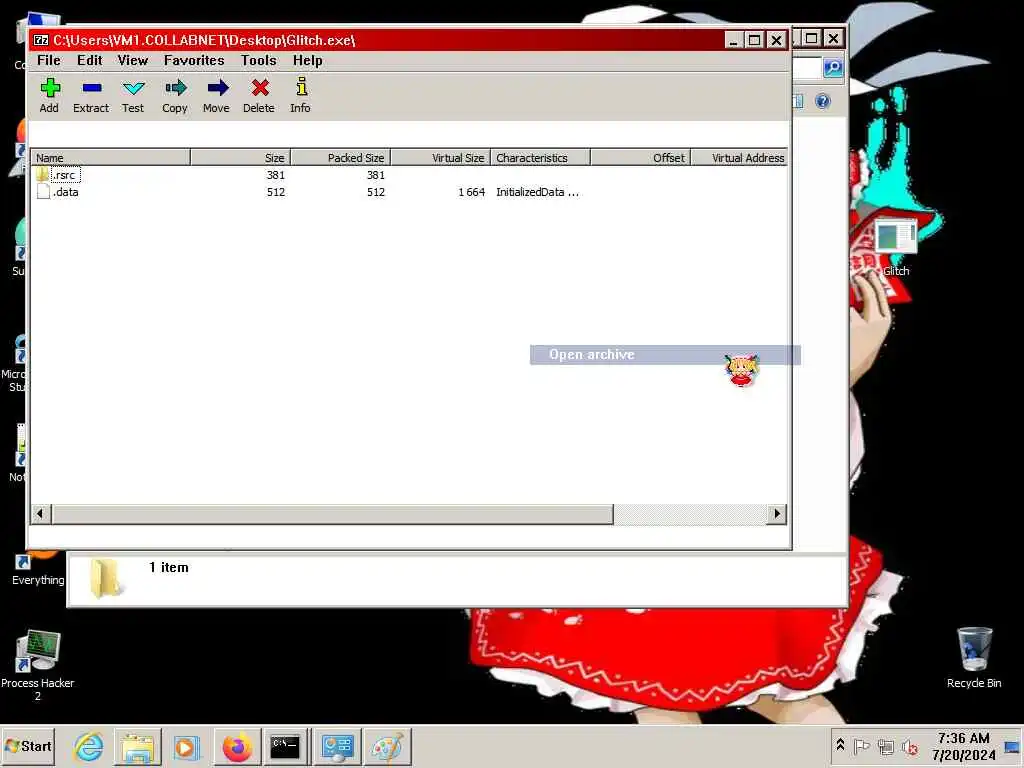Click the horizontal scrollbar right arrow
Viewport: 1024px width, 768px height.
[776, 513]
